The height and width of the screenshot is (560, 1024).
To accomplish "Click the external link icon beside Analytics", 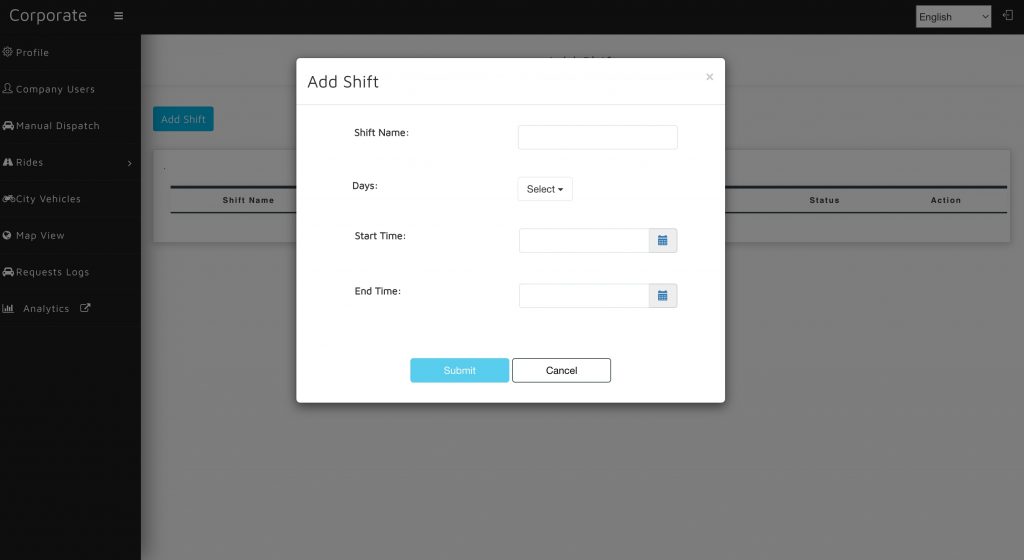I will 85,308.
